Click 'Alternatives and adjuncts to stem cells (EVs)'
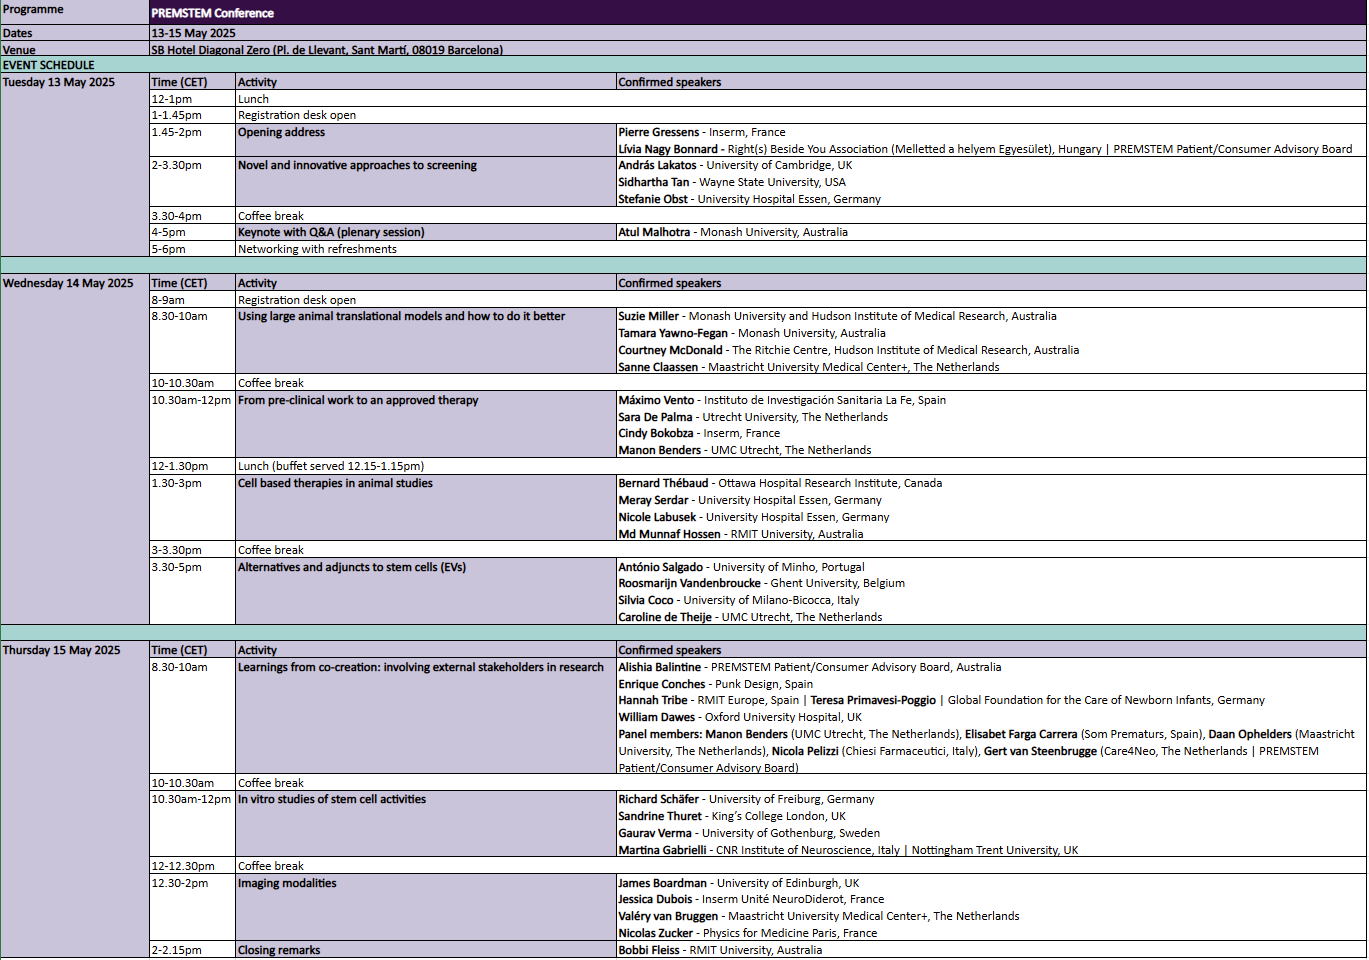Screen dimensions: 1369x960 425,592
